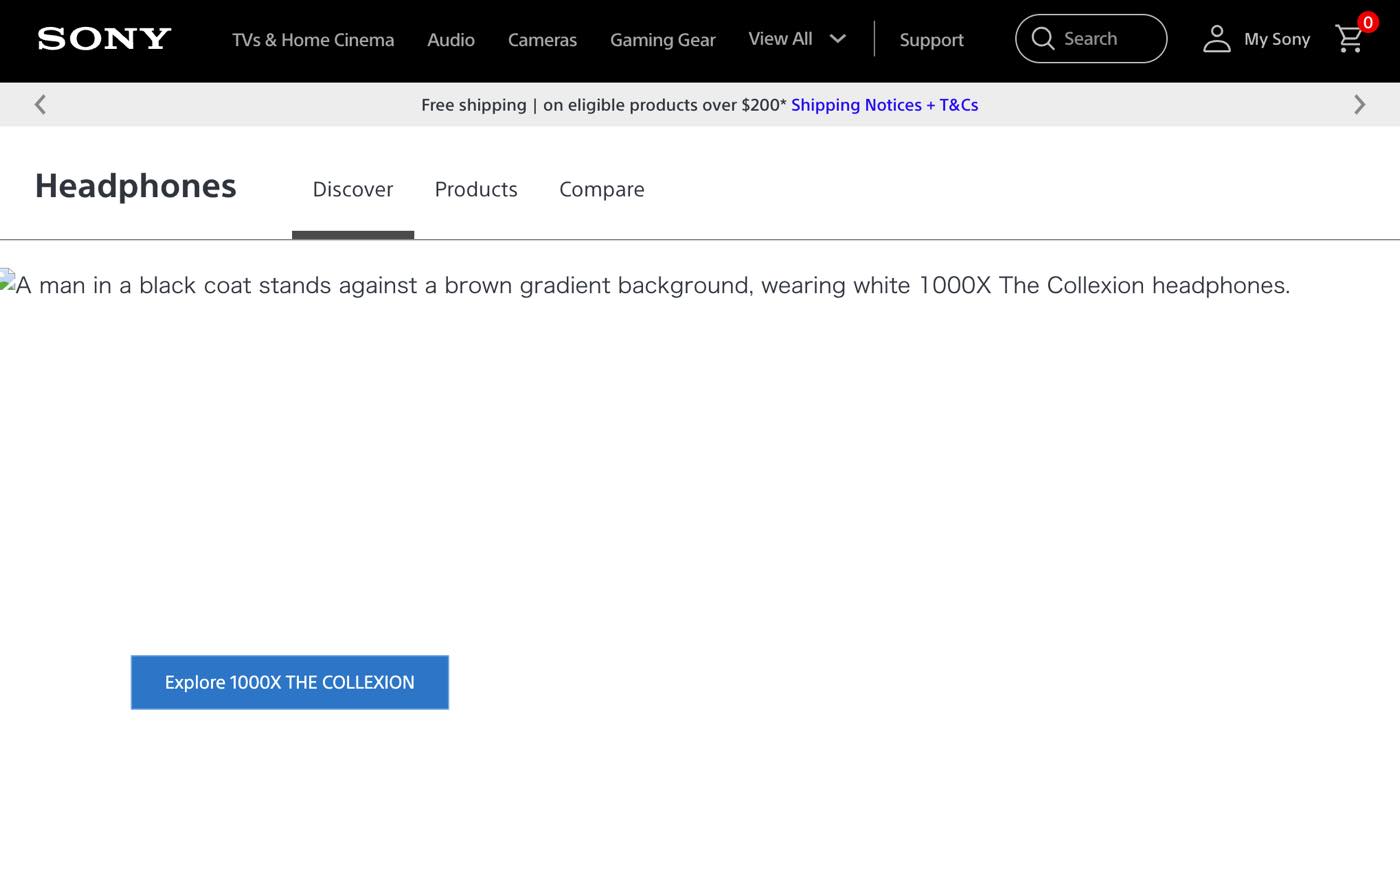The width and height of the screenshot is (1400, 894).
Task: Click the broken hero image placeholder
Action: 8,281
